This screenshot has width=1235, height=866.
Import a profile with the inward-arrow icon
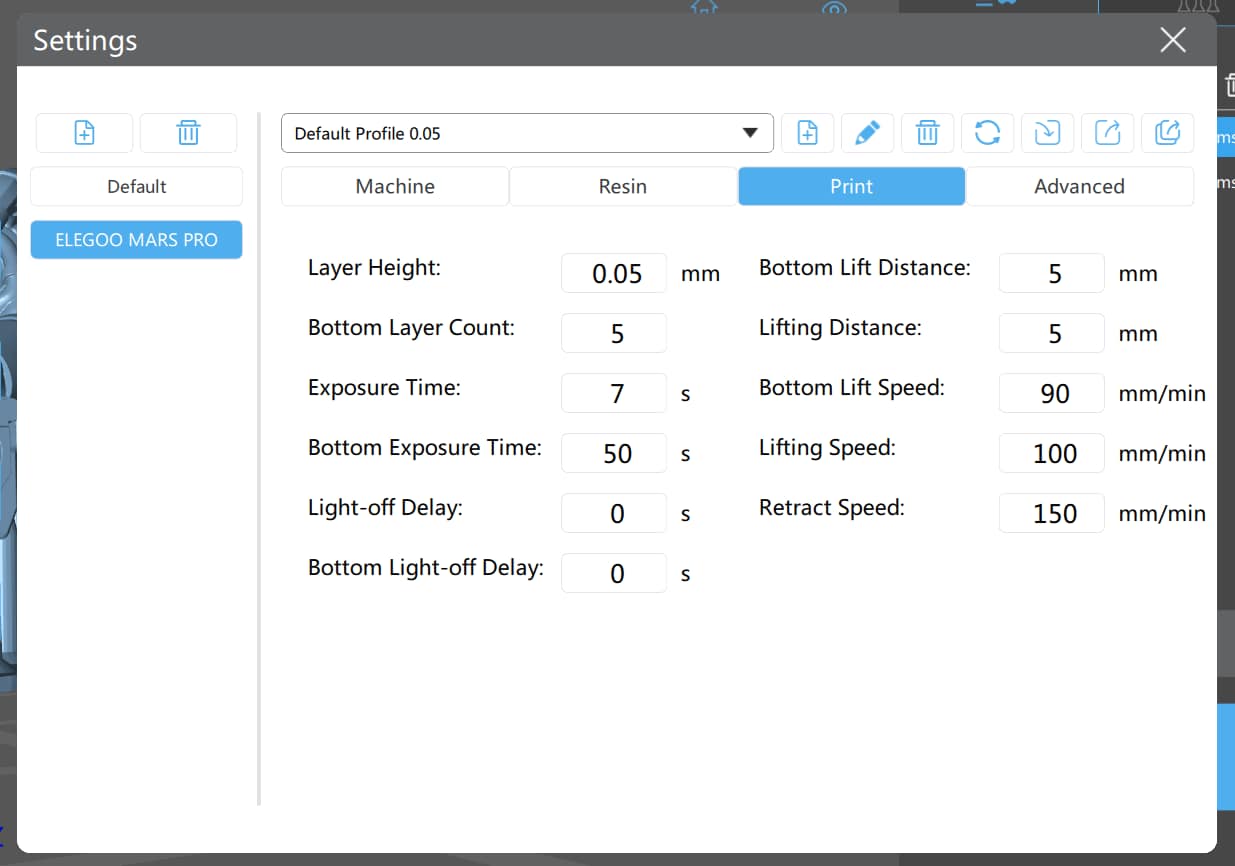tap(1047, 133)
